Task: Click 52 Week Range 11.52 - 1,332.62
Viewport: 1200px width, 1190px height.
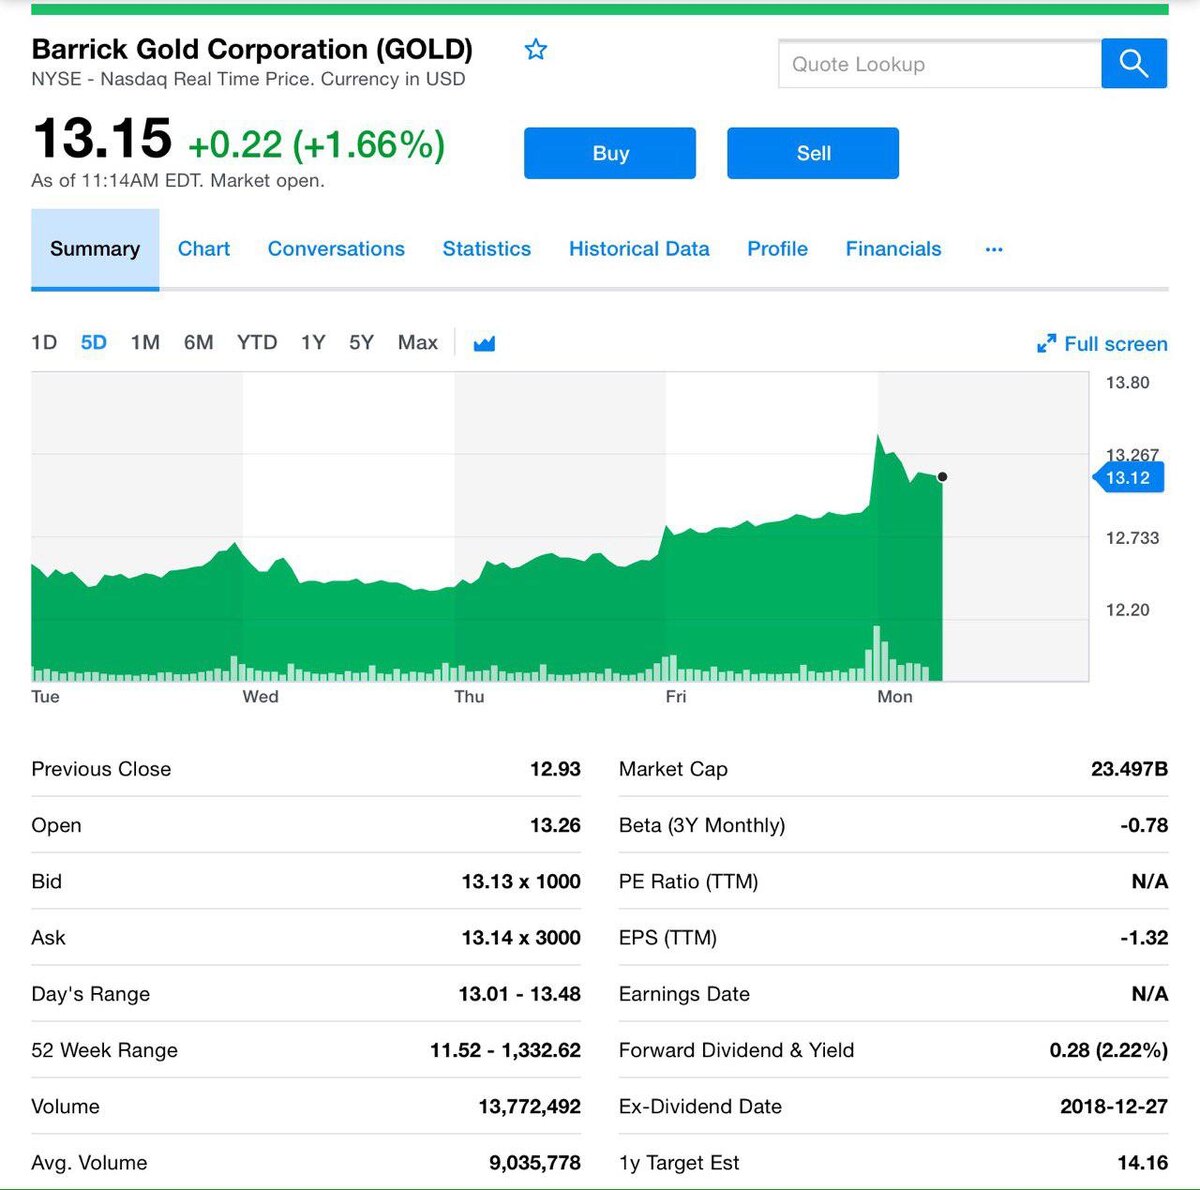Action: (x=505, y=1050)
